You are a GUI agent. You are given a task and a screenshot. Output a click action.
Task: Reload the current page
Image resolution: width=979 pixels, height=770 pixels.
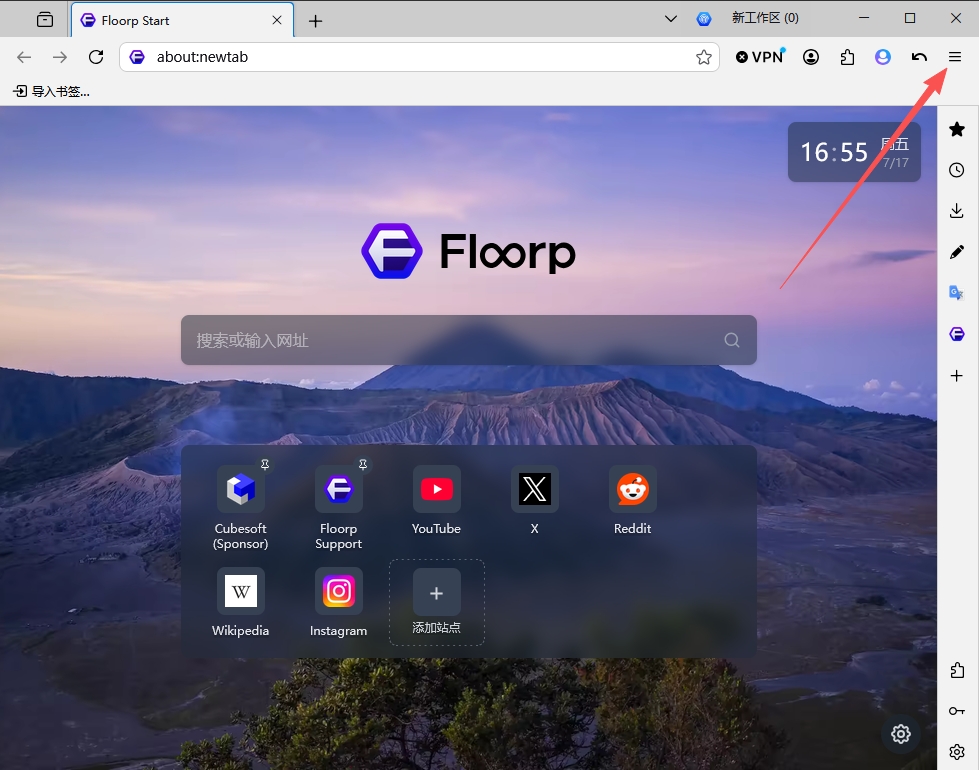click(x=96, y=57)
